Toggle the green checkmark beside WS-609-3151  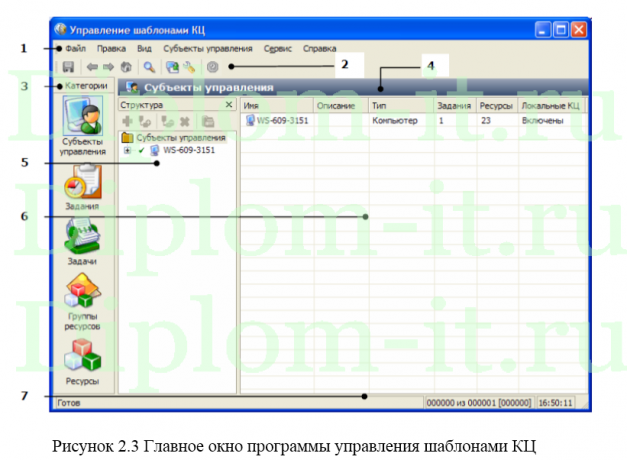(x=141, y=150)
